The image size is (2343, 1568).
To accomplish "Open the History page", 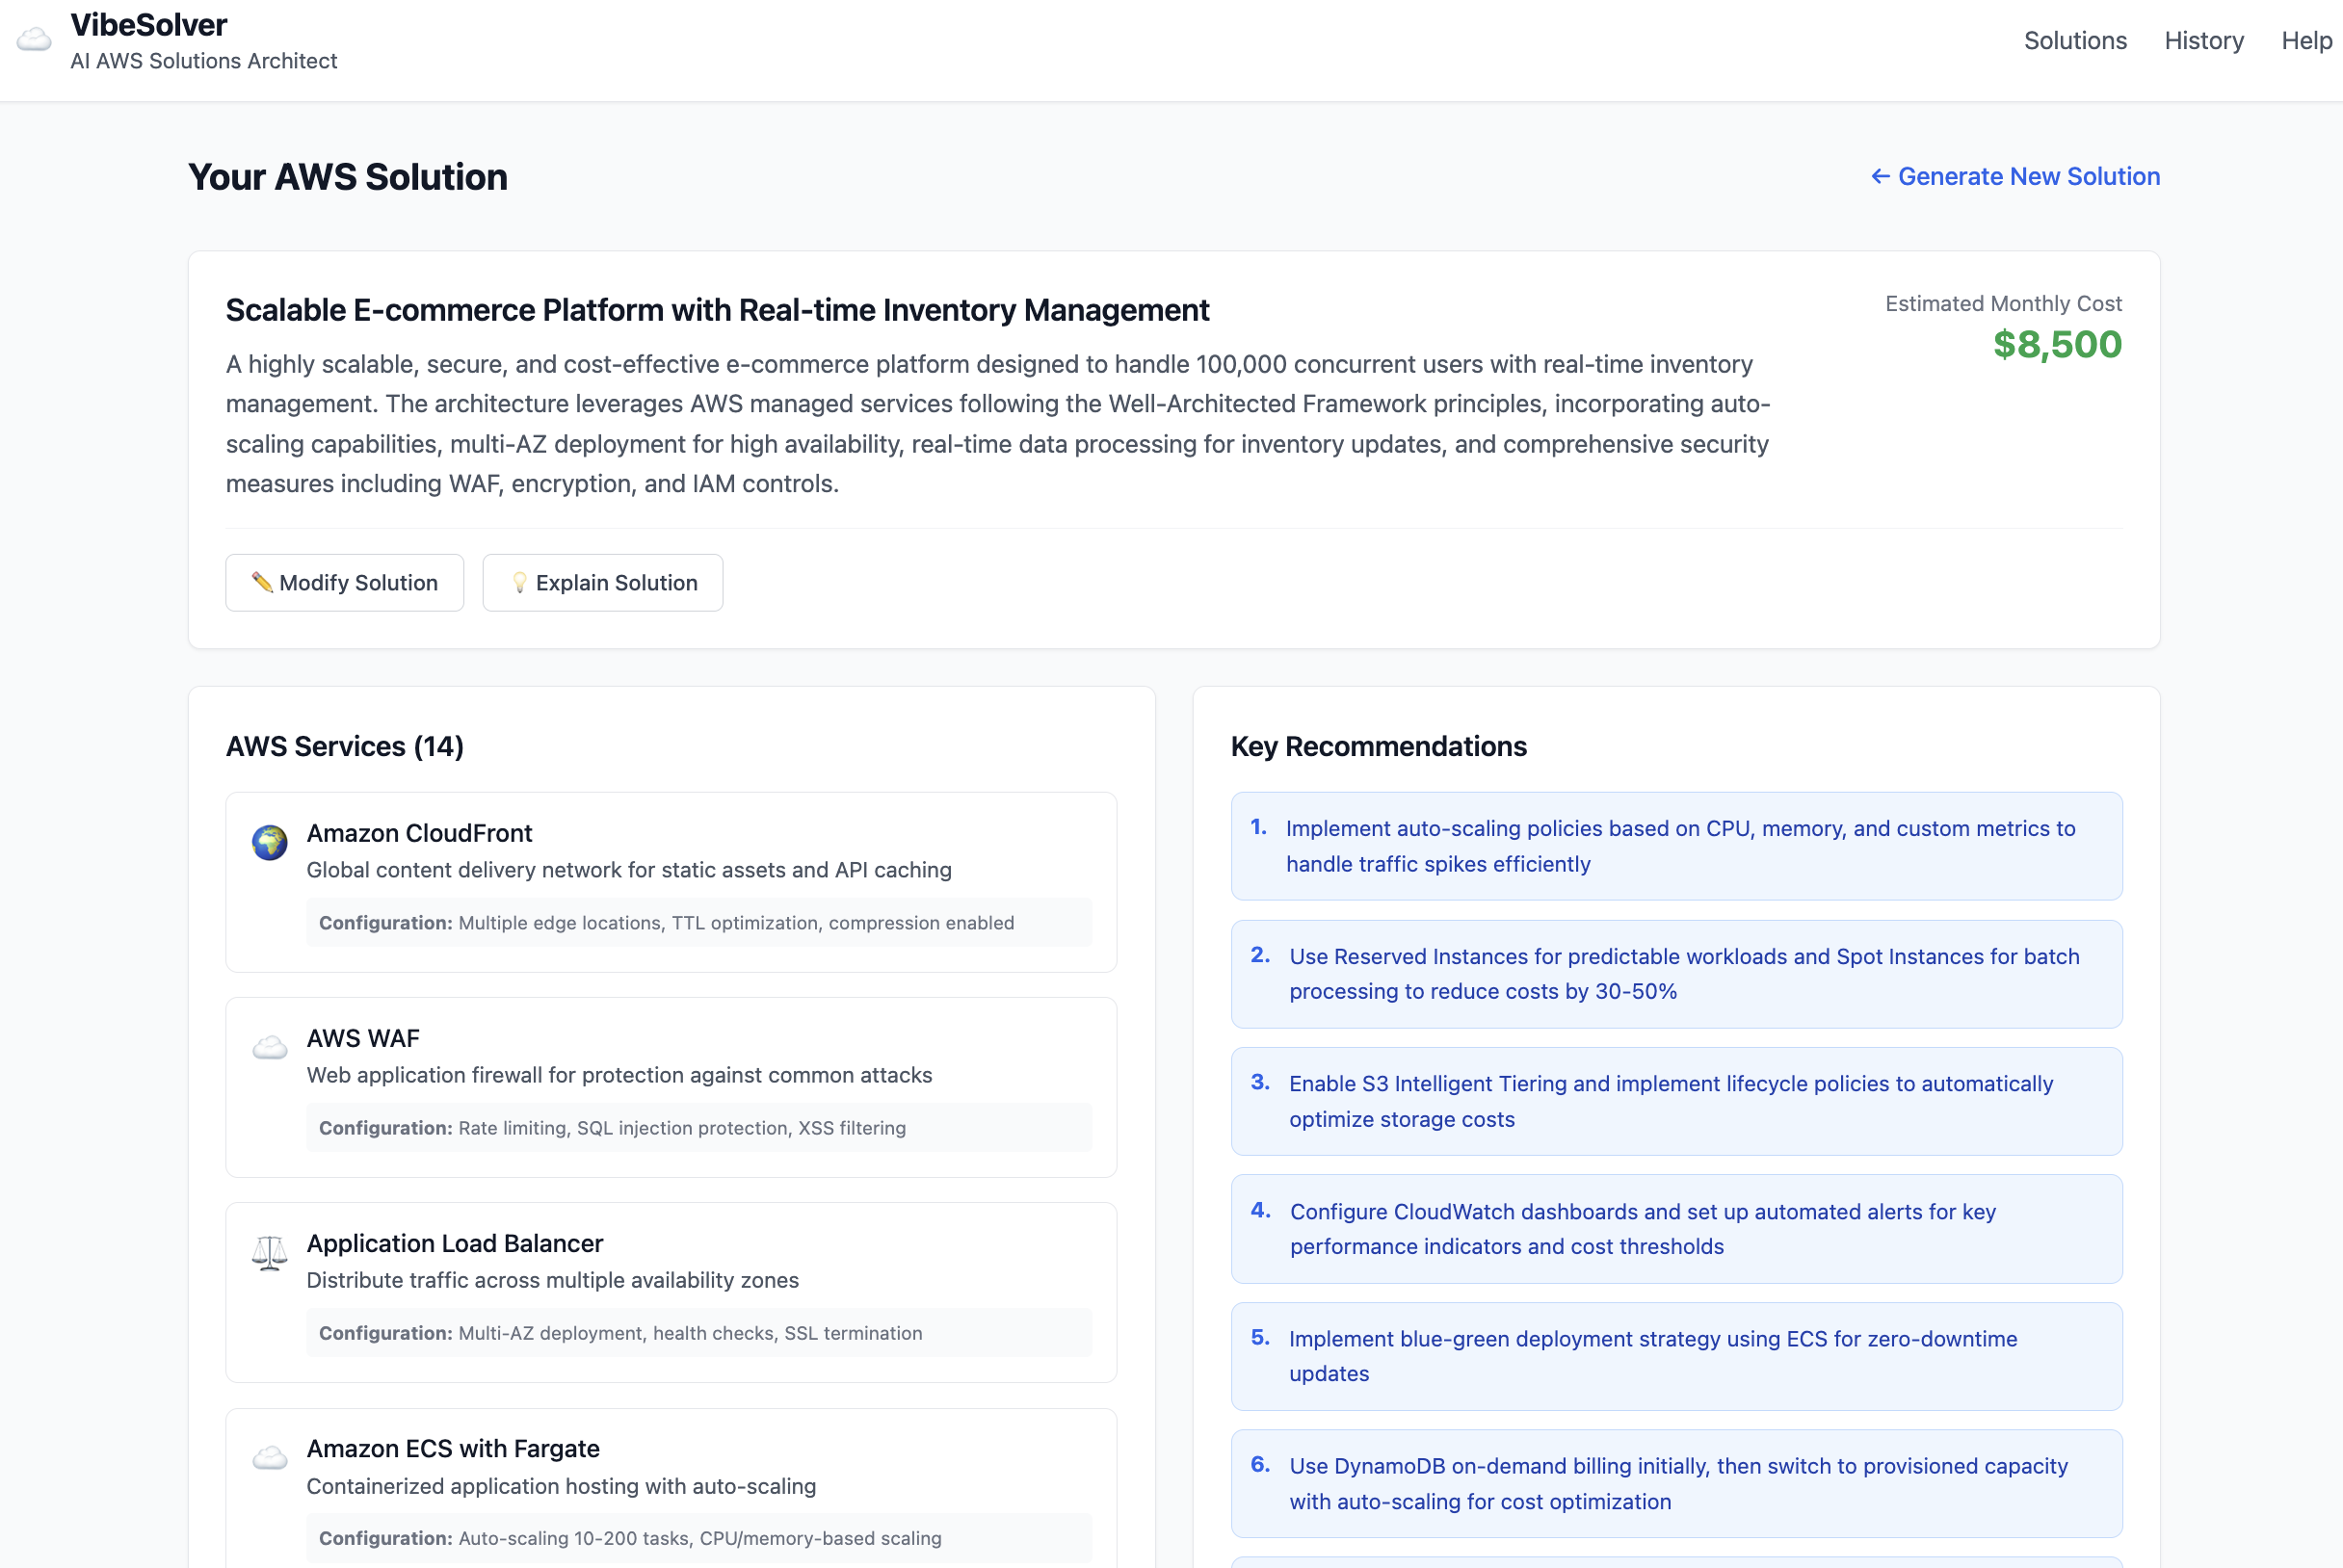I will 2204,40.
